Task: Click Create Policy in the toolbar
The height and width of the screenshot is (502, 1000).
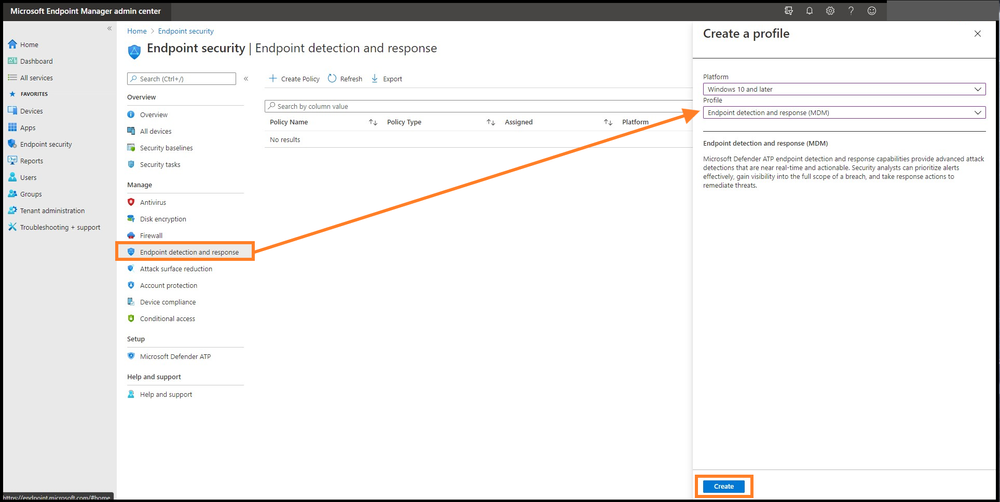Action: tap(294, 79)
